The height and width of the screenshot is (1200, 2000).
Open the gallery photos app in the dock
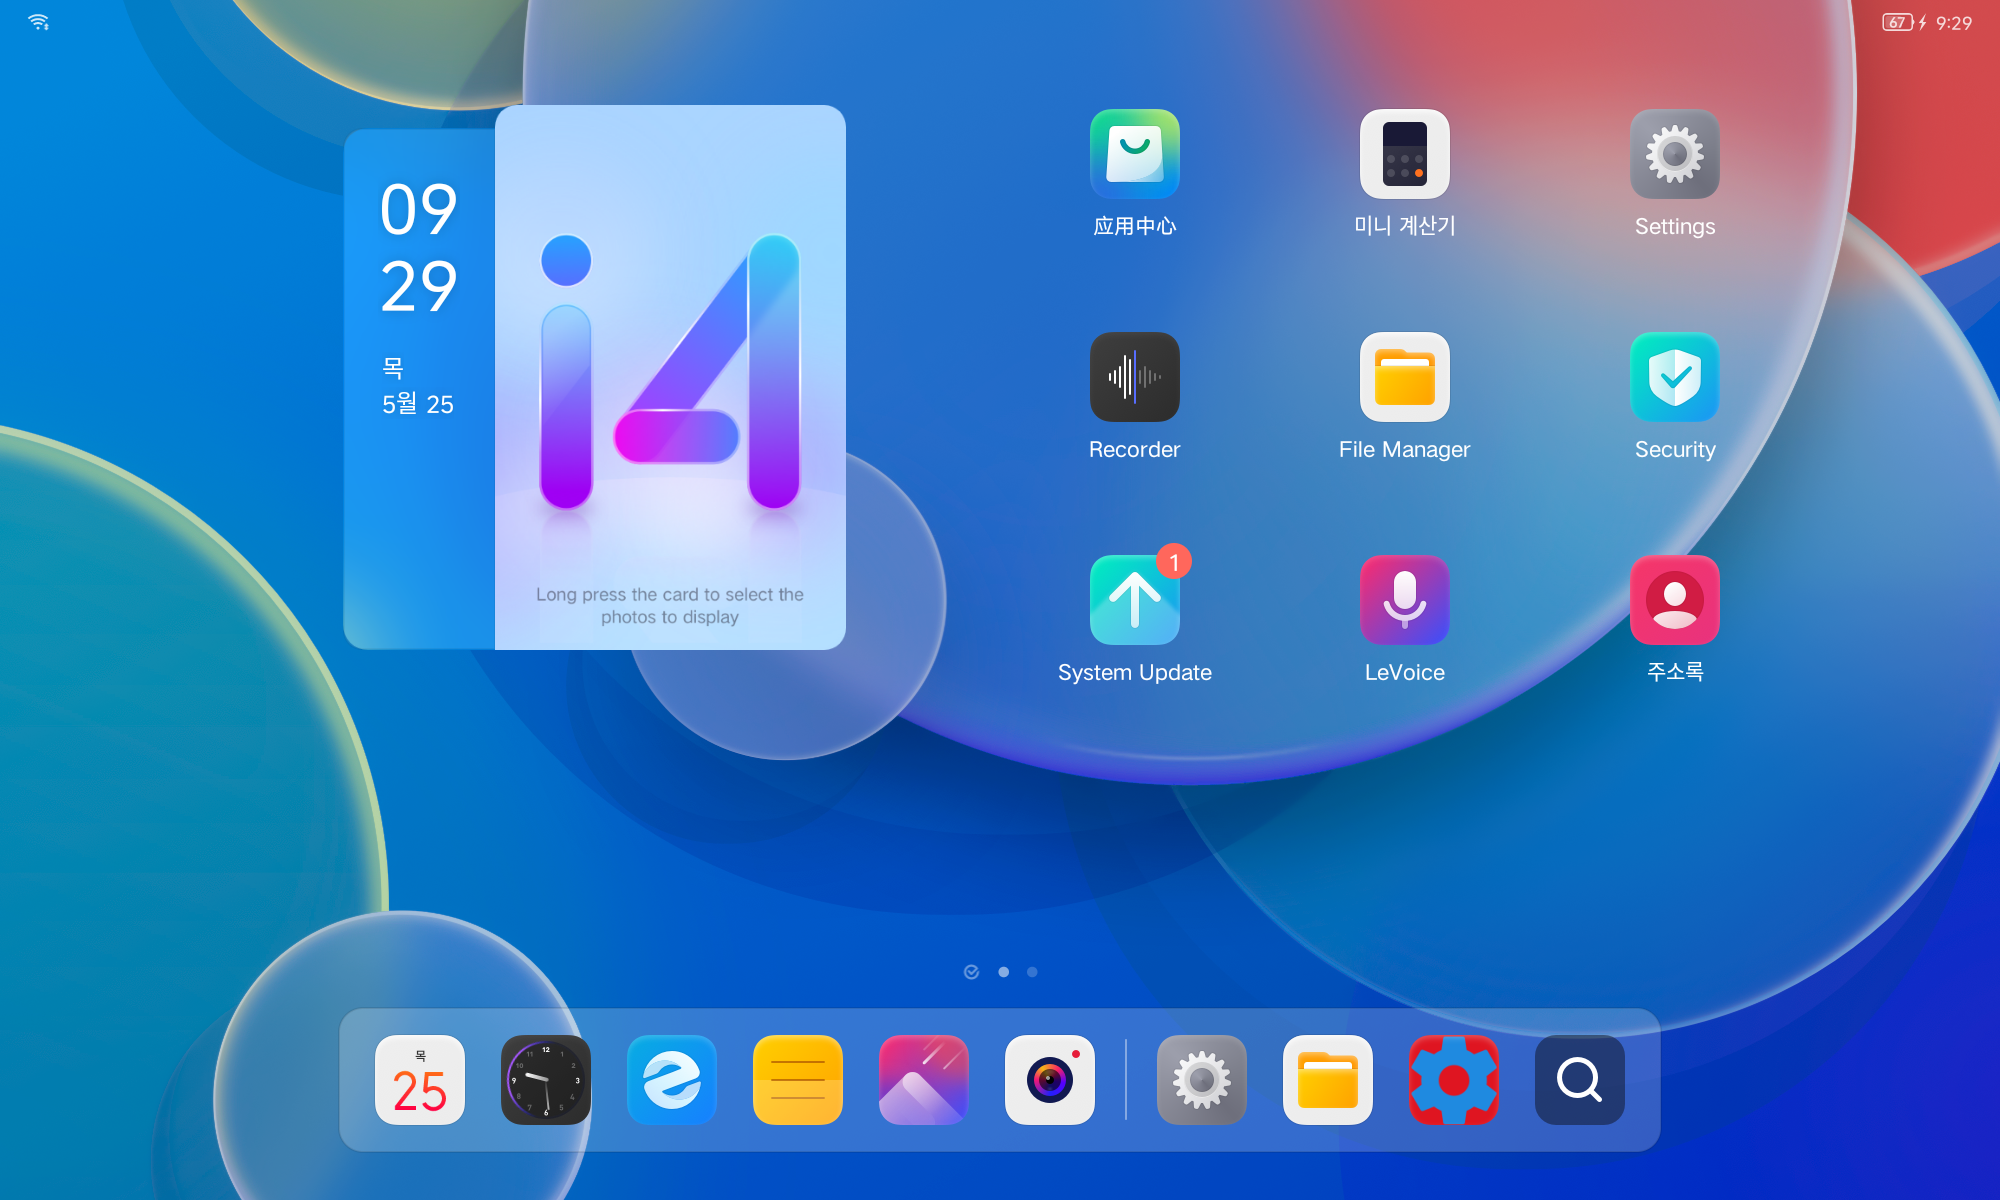[924, 1080]
